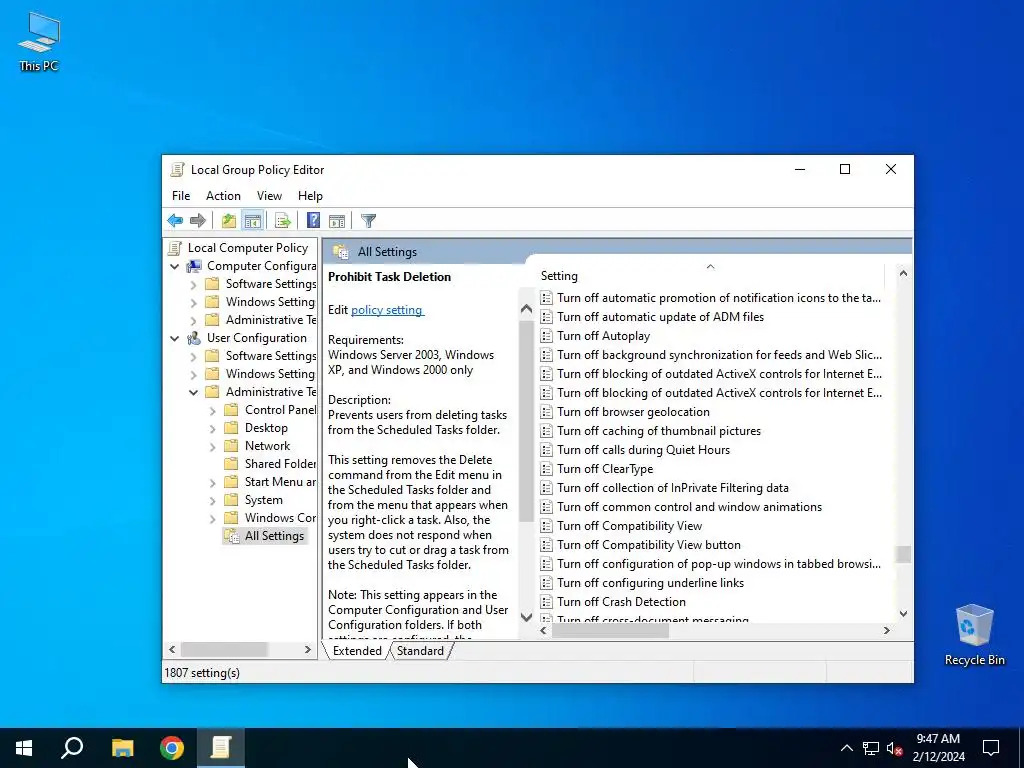Image resolution: width=1024 pixels, height=768 pixels.
Task: Click the description pane vertical scrollbar thumb
Action: click(x=526, y=422)
